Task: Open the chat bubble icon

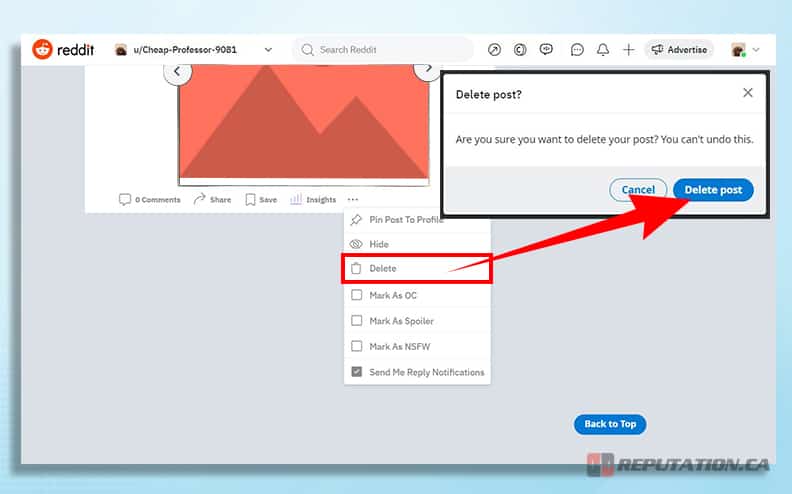Action: 577,49
